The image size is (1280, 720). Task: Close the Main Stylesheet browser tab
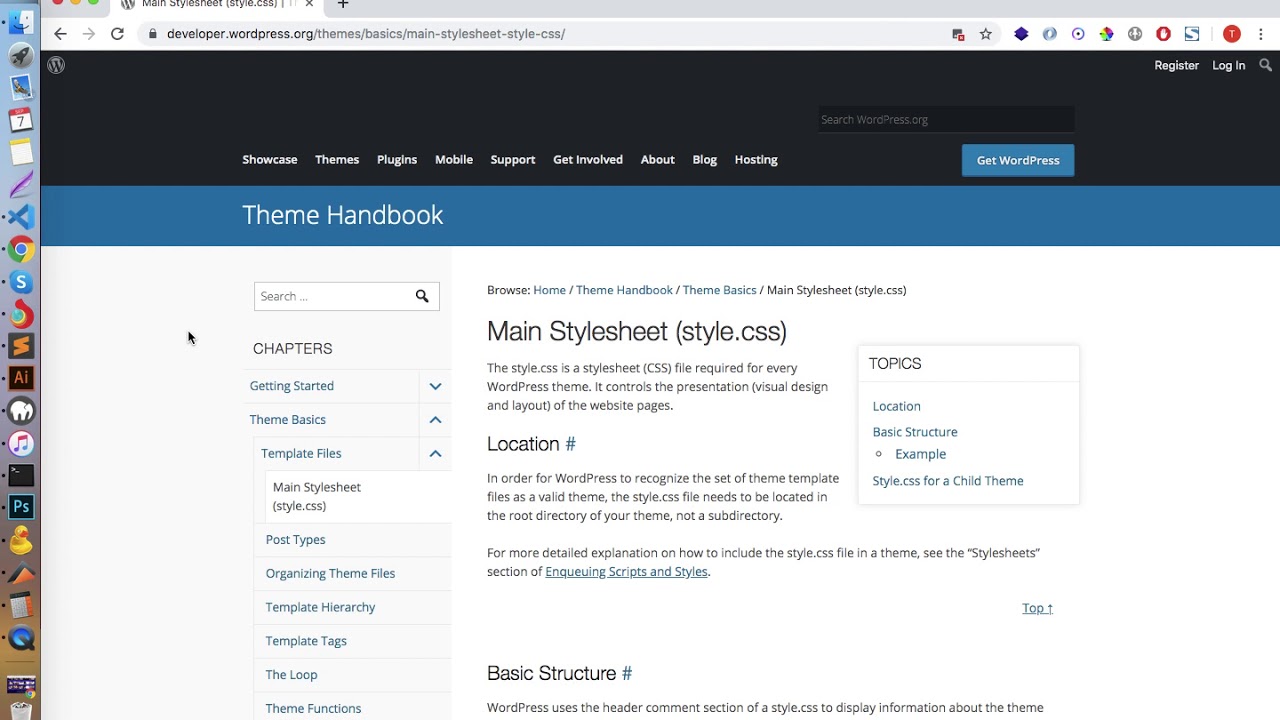(309, 4)
